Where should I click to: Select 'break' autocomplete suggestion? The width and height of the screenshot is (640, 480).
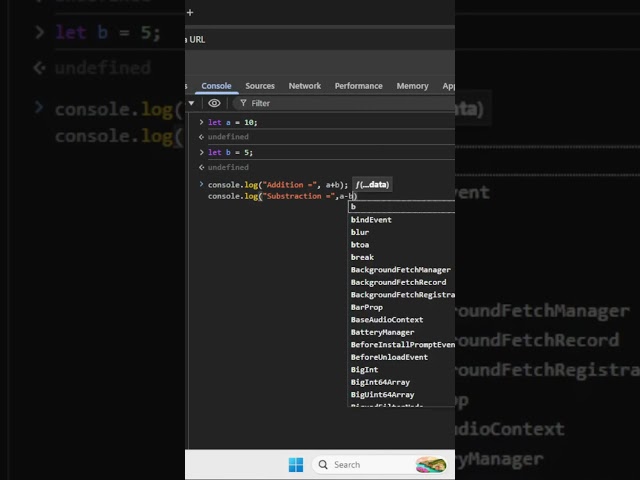pos(401,257)
